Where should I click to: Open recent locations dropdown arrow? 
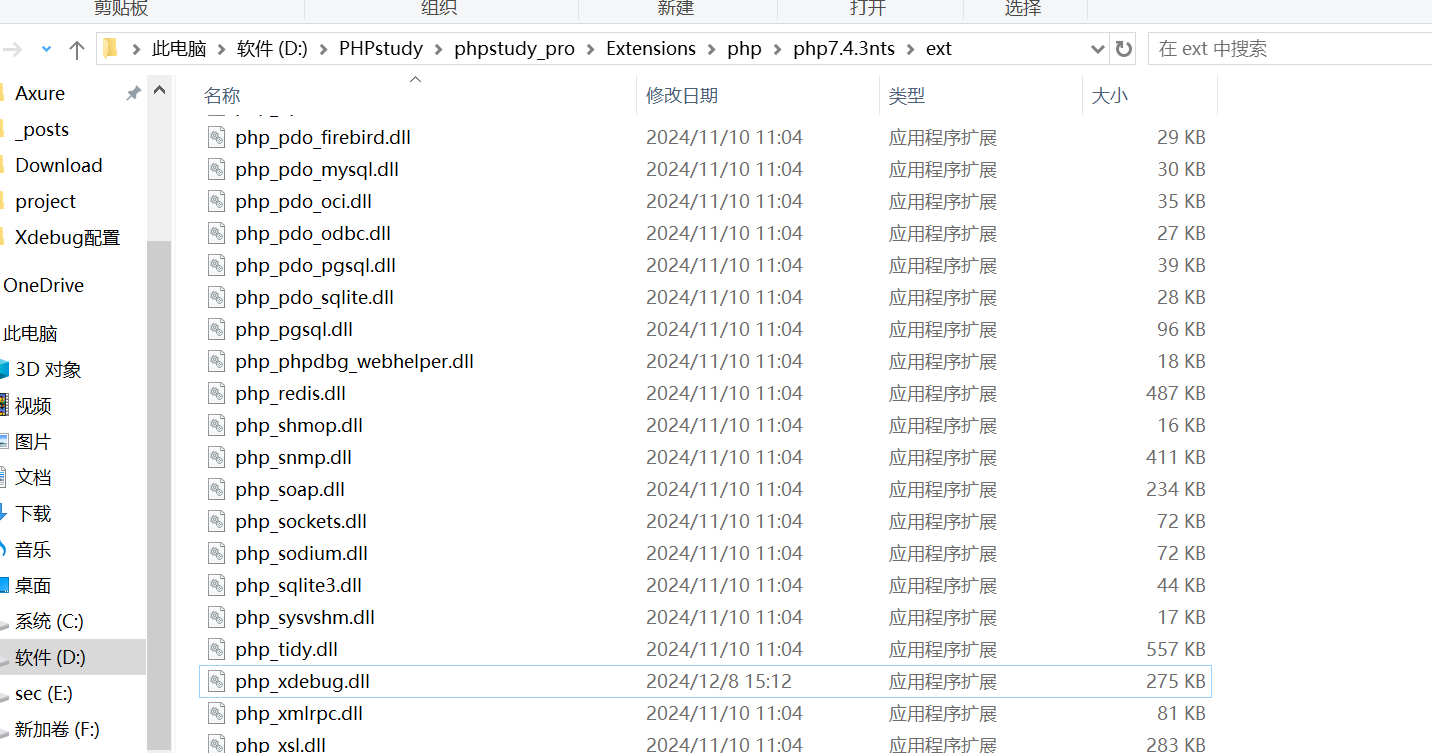coord(46,49)
